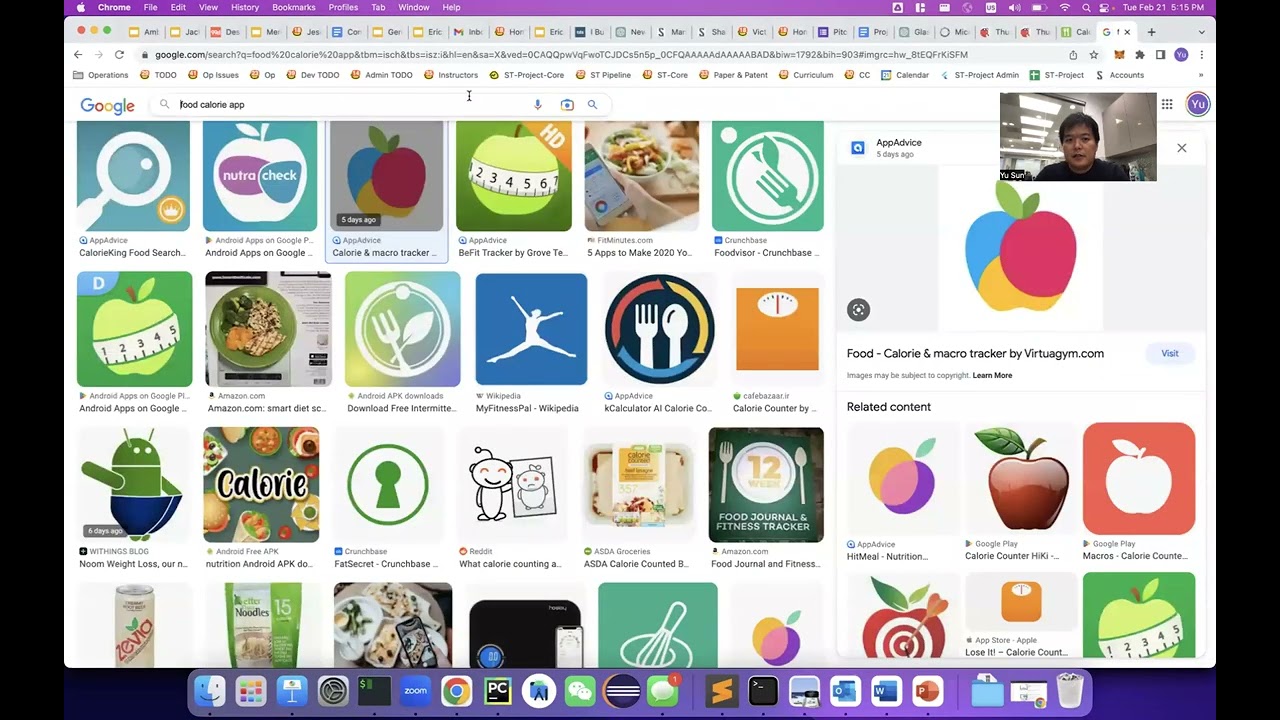
Task: Open the Window menu
Action: coord(413,7)
